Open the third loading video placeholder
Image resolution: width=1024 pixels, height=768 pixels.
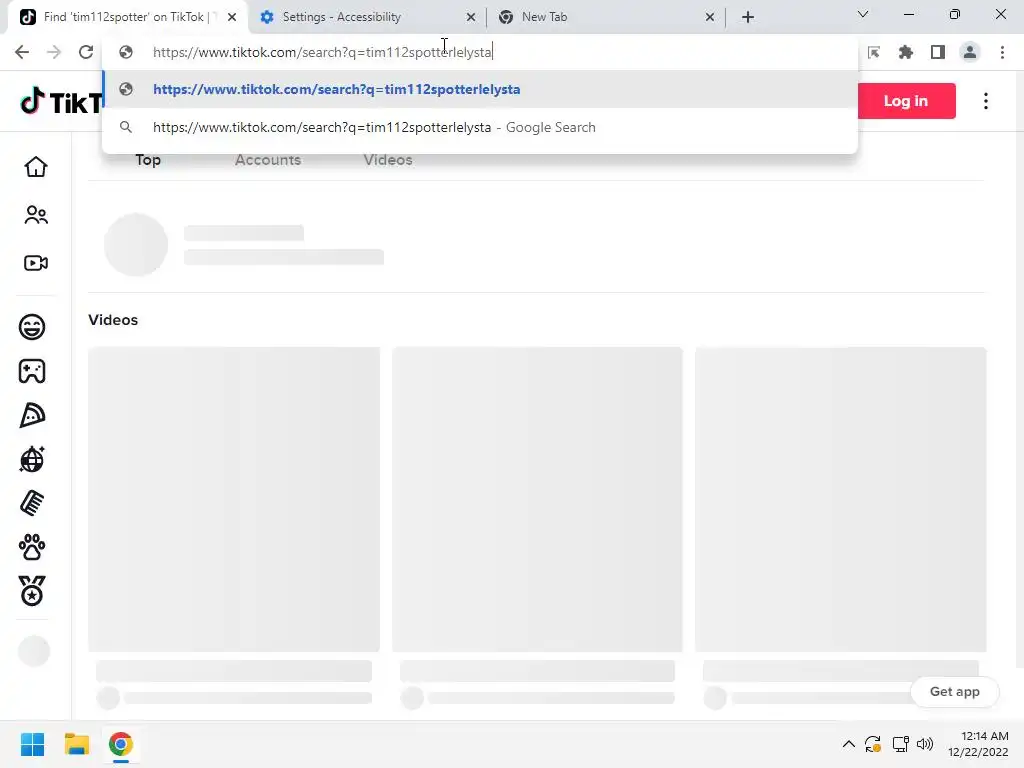[840, 500]
